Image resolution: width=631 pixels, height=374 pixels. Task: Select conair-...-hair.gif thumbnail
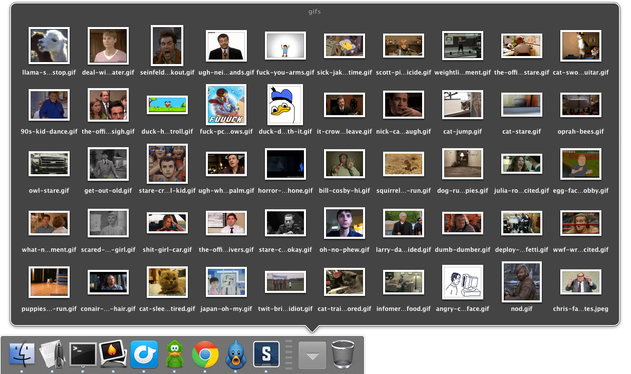coord(108,282)
